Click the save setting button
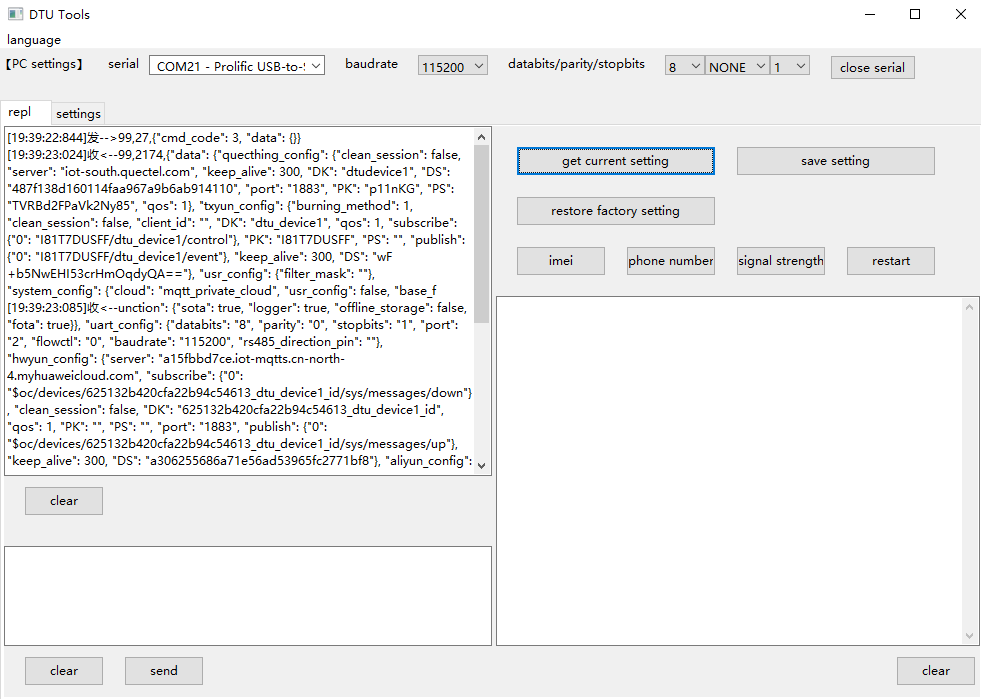 click(835, 160)
